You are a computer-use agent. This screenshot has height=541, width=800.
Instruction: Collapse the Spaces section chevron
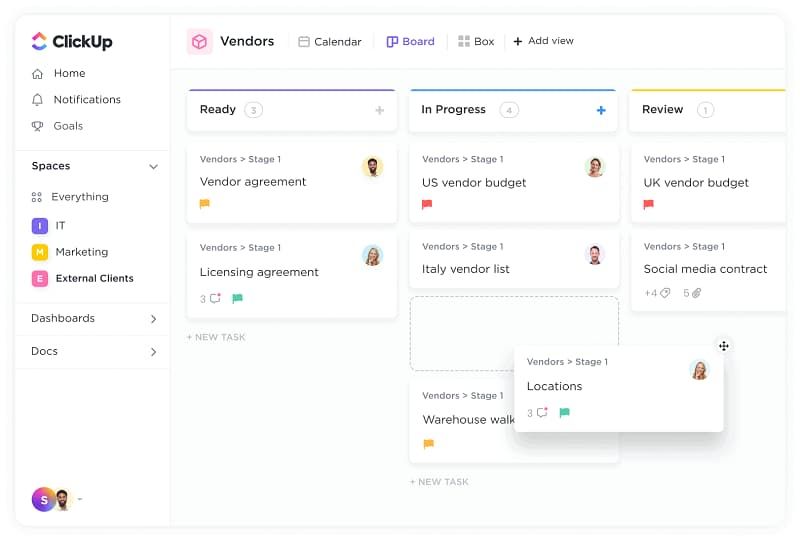[153, 167]
